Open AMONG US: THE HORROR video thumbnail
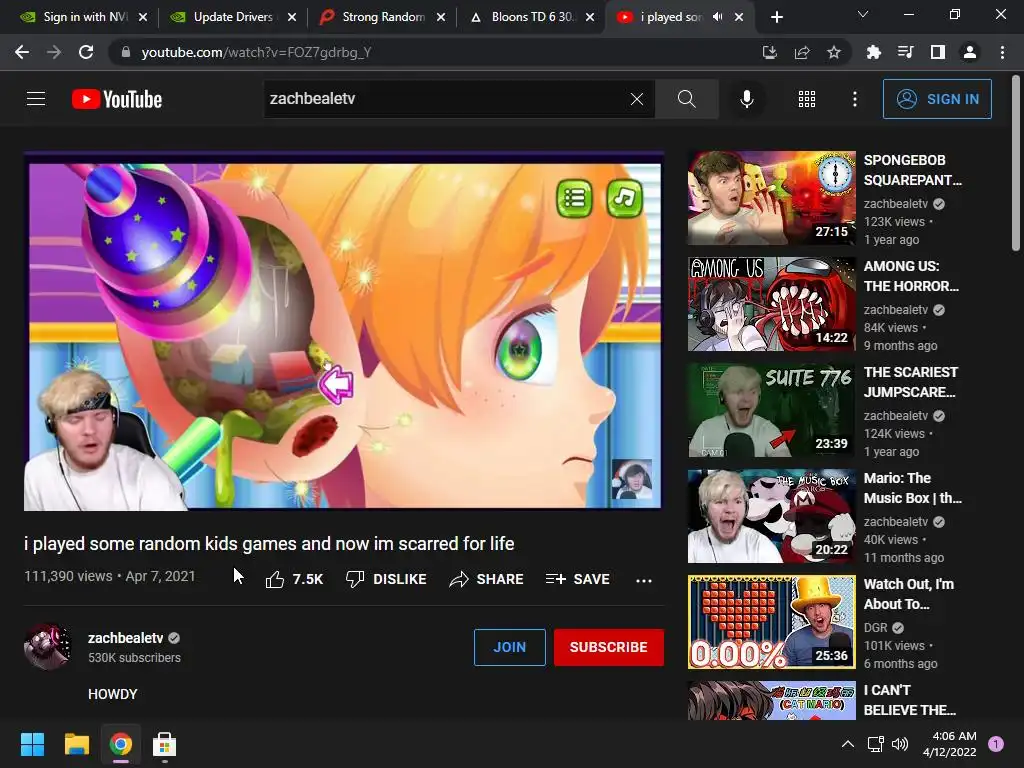1024x768 pixels. (x=771, y=304)
